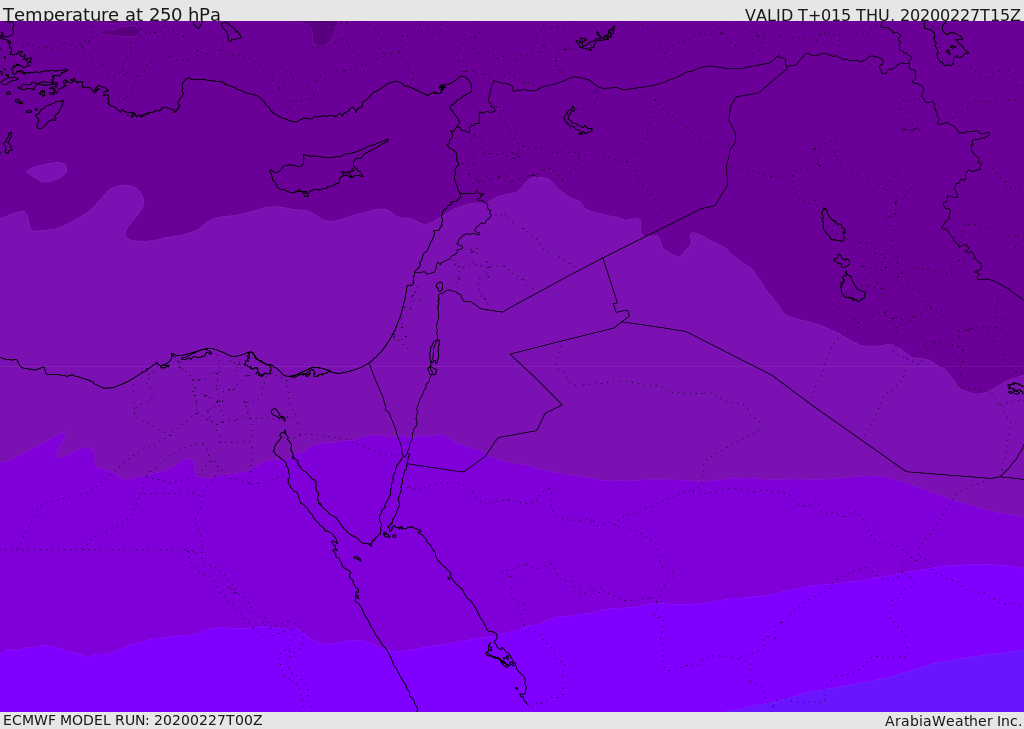1024x729 pixels.
Task: Click the Dead Sea outline on the map
Action: point(434,353)
